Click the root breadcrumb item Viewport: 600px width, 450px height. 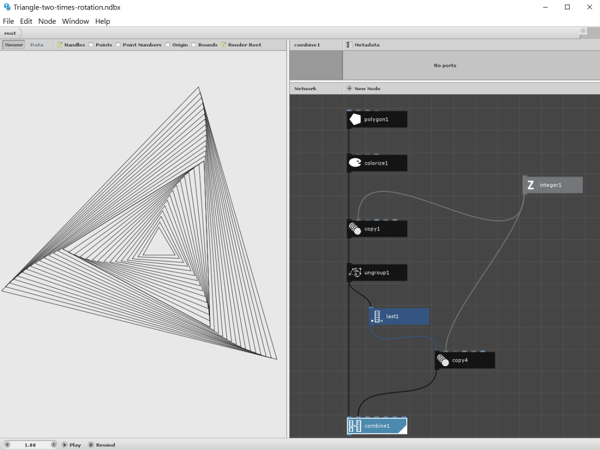pos(10,33)
